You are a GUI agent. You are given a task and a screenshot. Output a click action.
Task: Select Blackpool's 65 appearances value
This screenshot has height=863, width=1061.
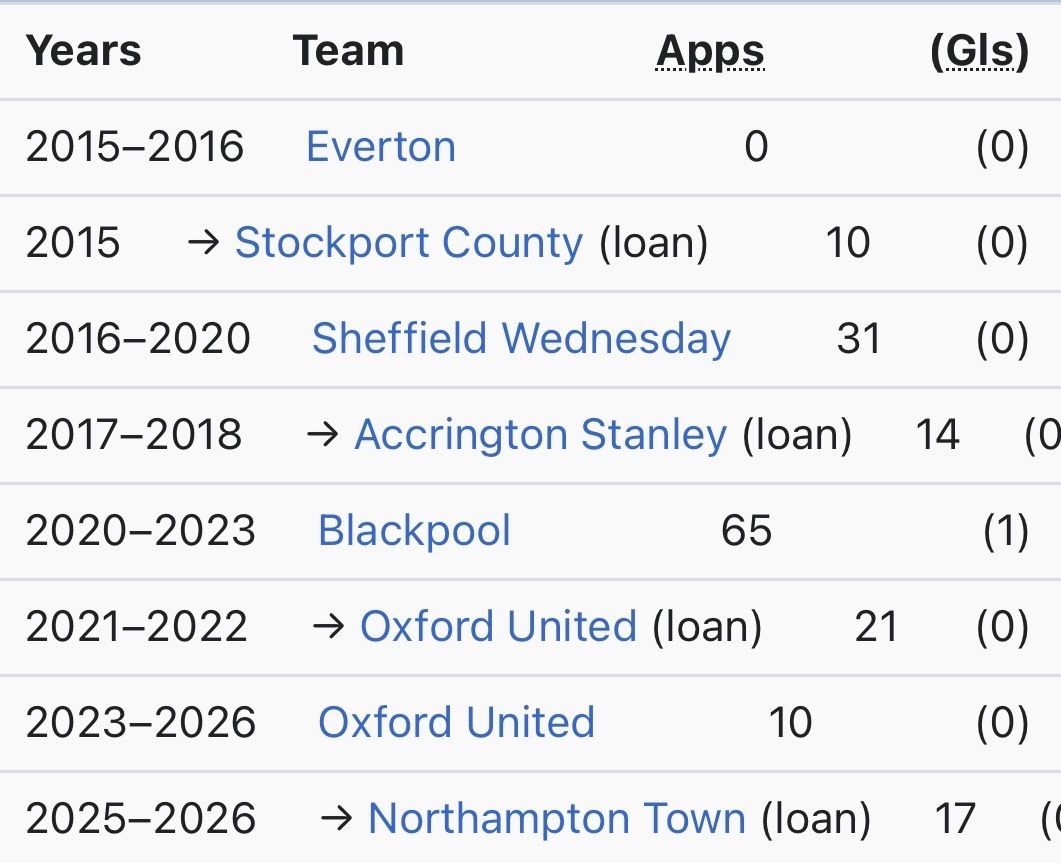746,531
